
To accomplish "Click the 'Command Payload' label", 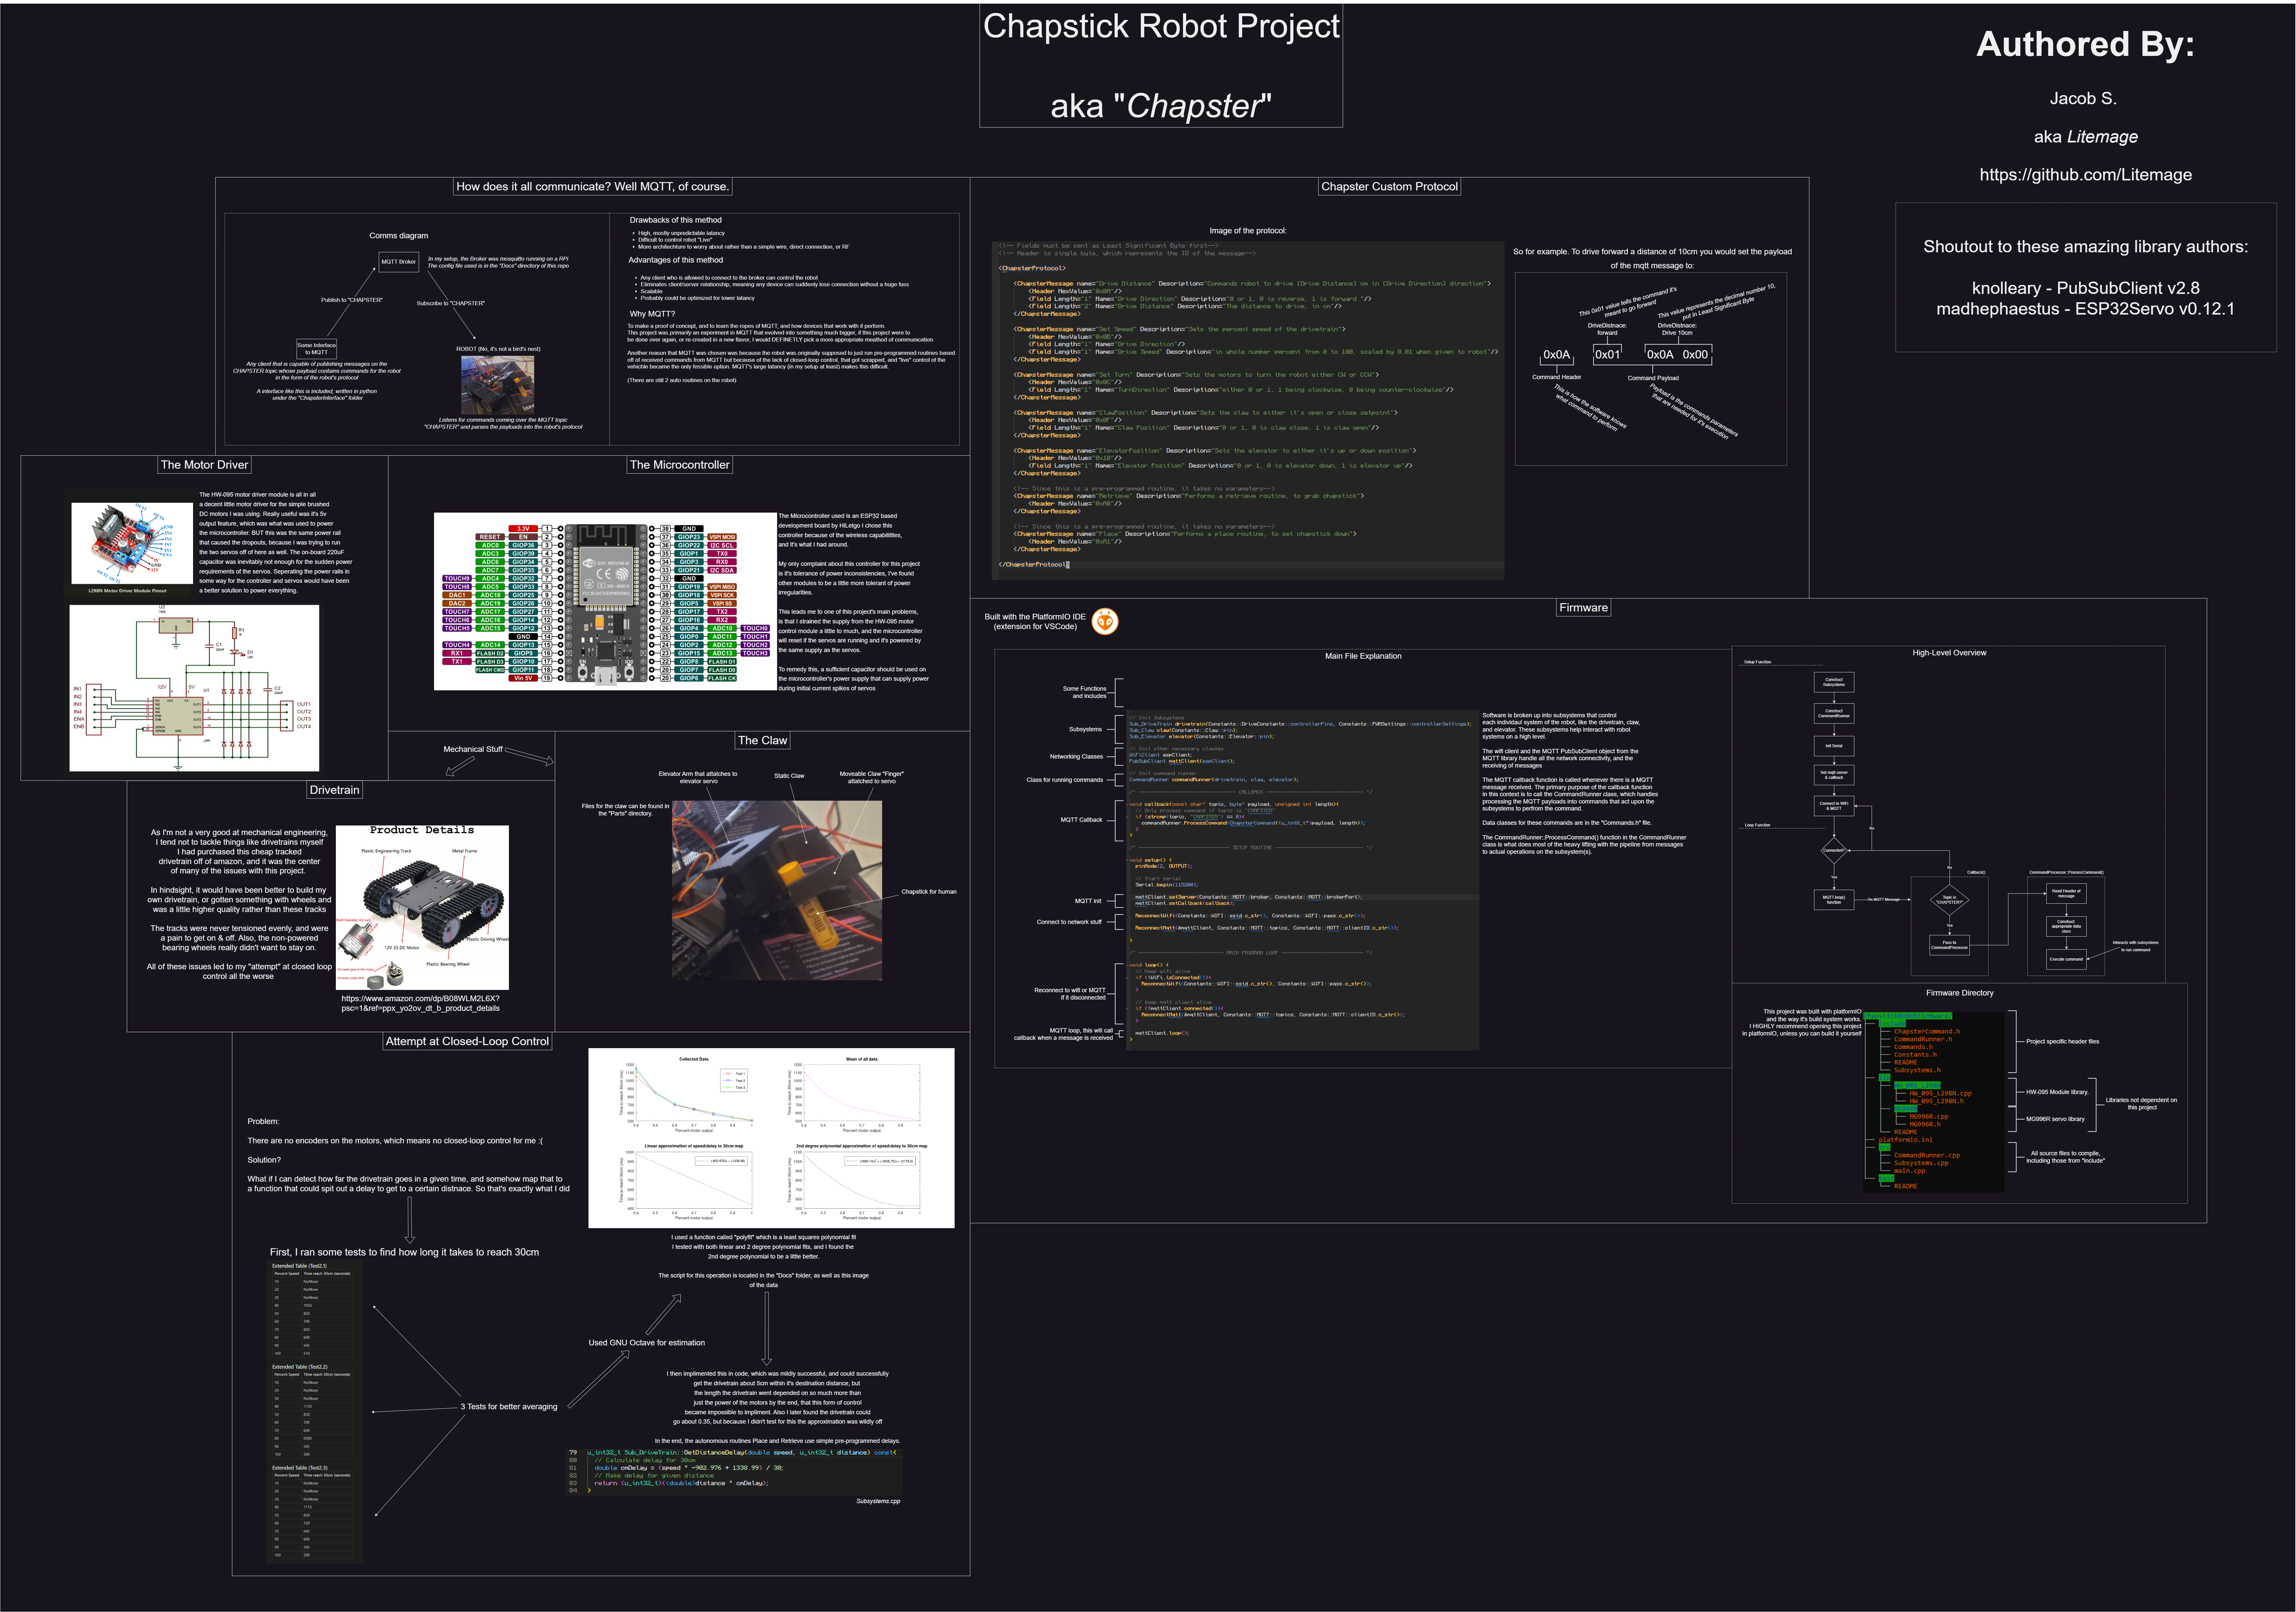I will tap(1653, 378).
